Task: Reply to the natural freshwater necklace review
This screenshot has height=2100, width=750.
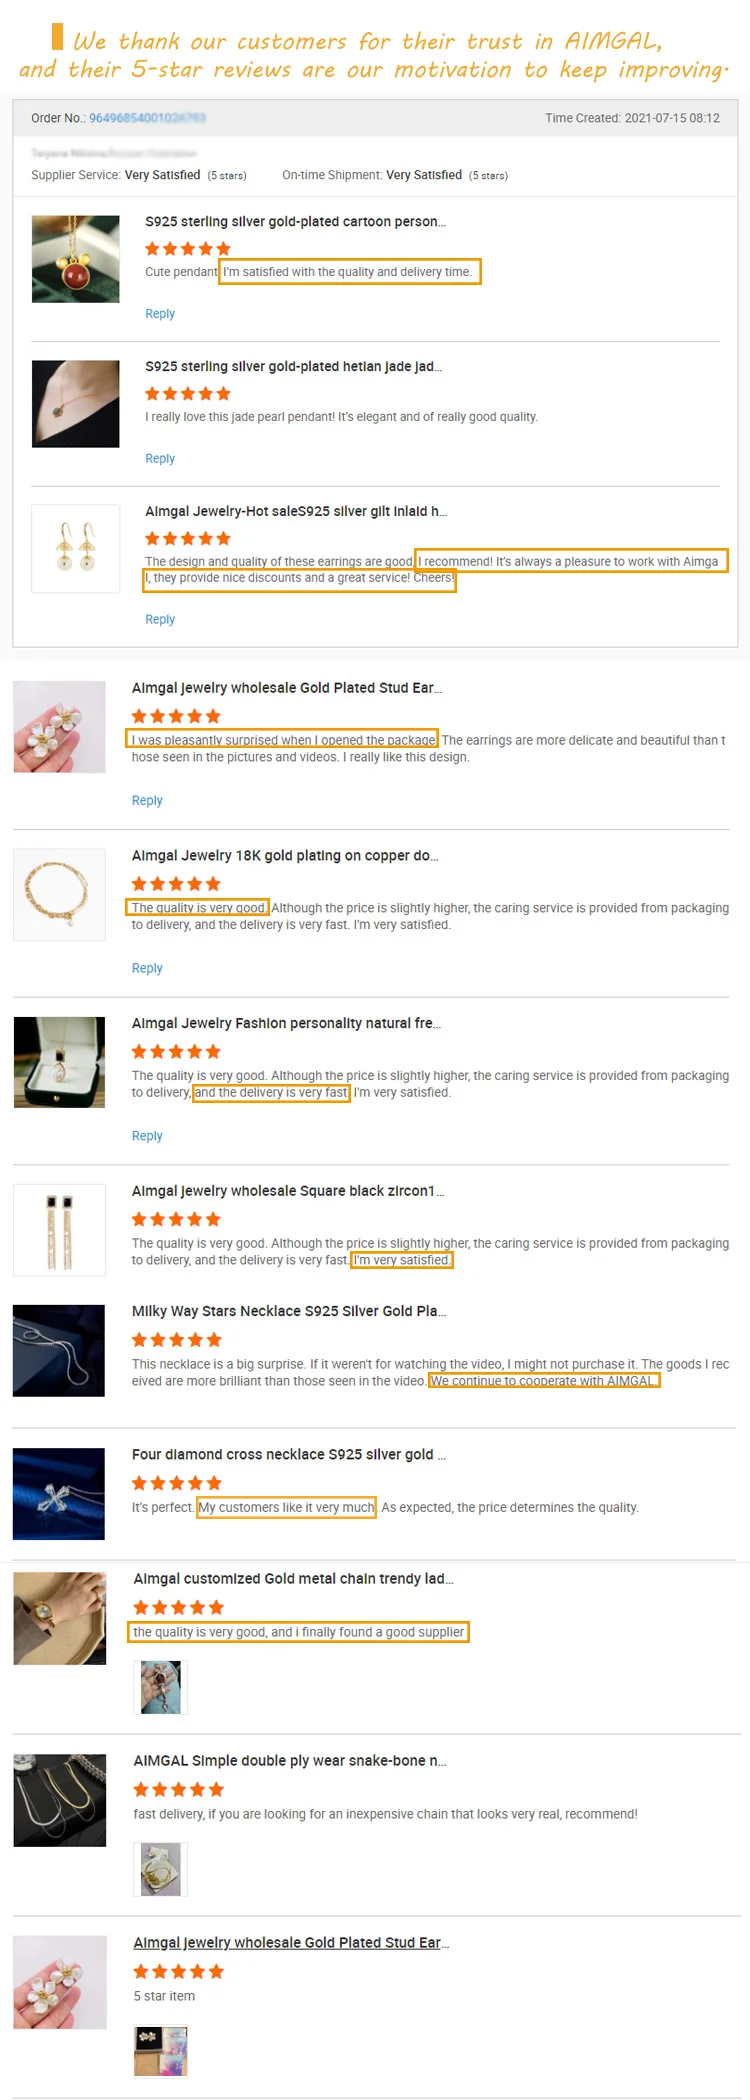Action: [x=147, y=1136]
